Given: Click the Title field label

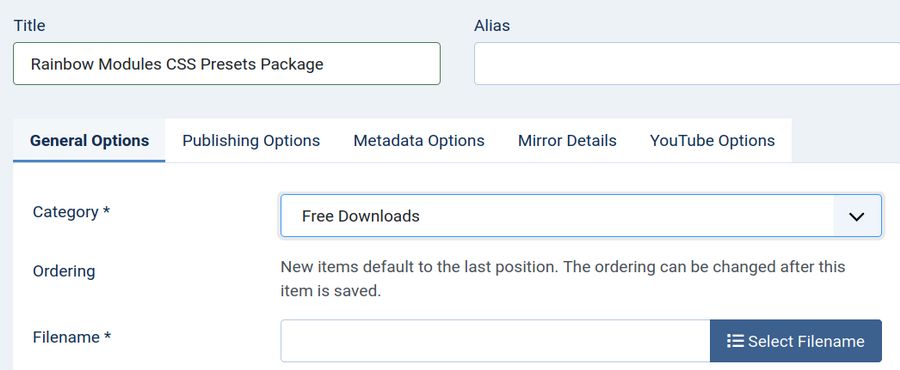Looking at the screenshot, I should (x=29, y=26).
